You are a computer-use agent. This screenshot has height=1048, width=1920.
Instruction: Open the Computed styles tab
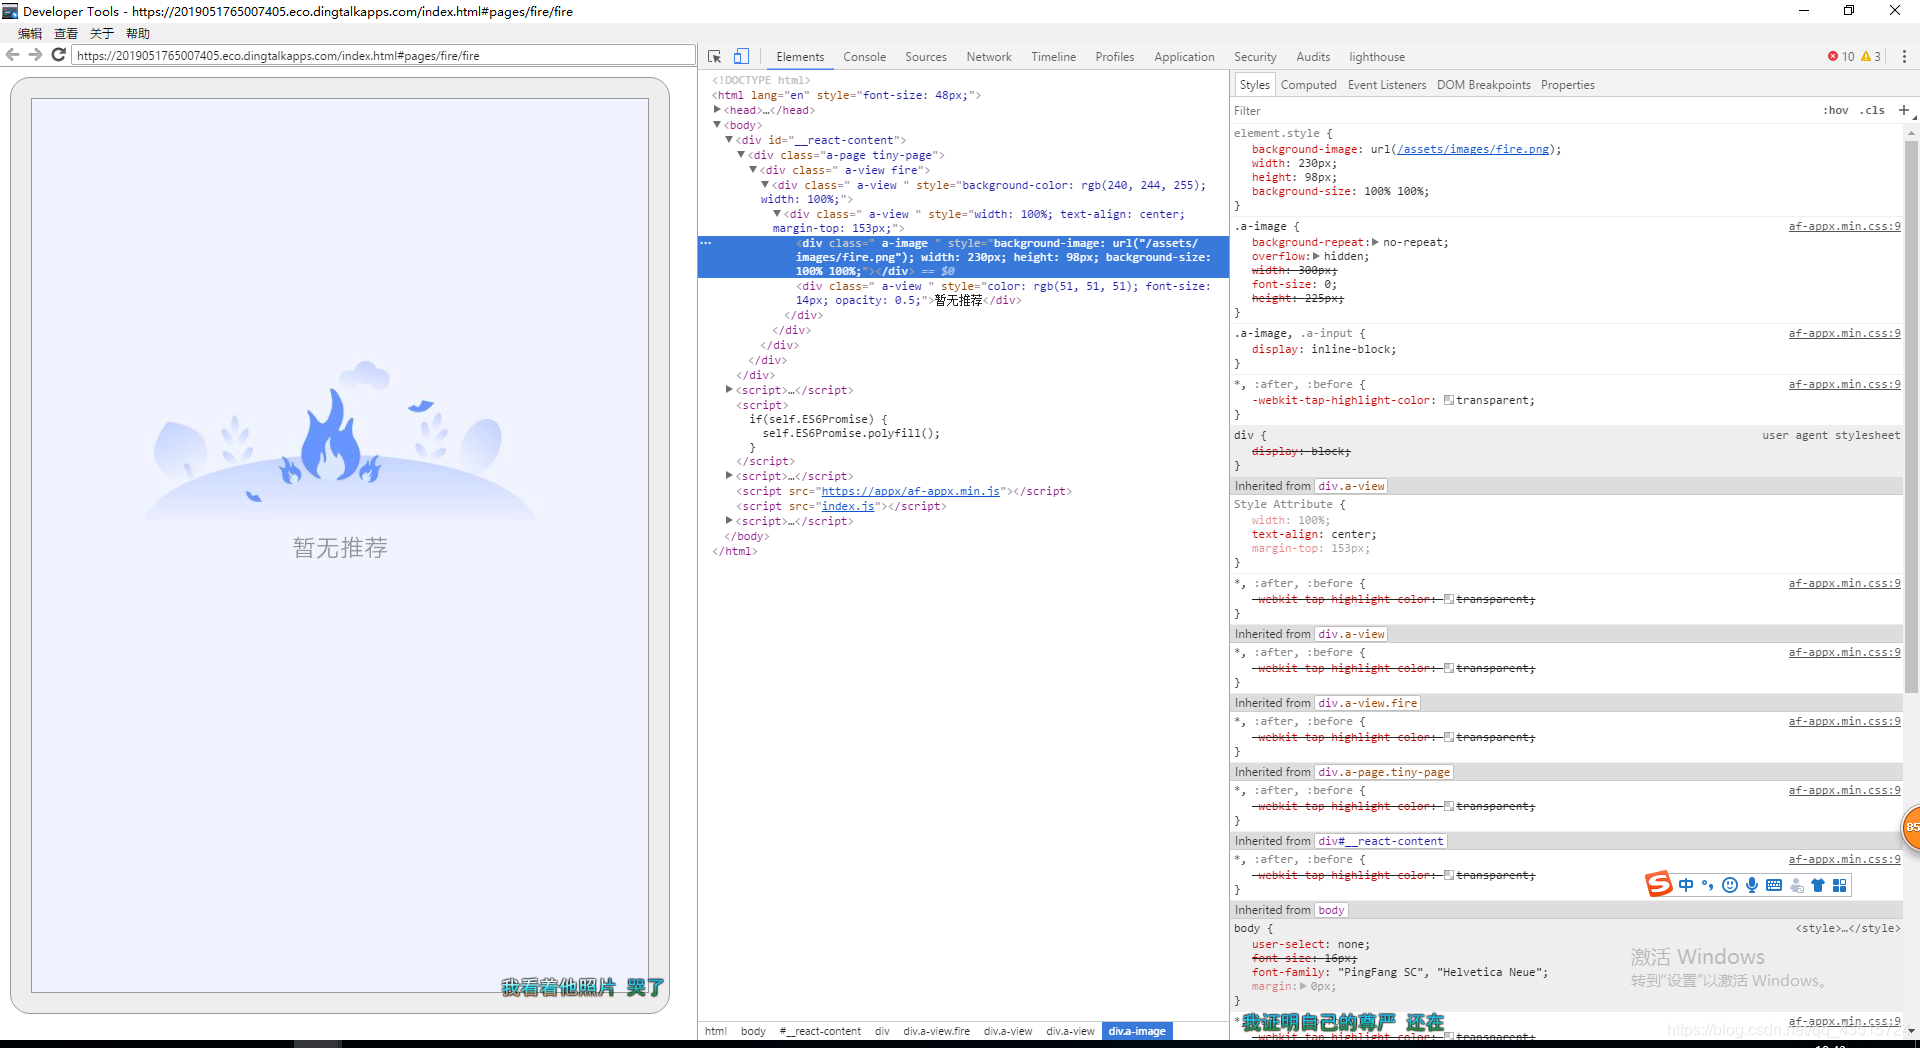click(x=1308, y=85)
